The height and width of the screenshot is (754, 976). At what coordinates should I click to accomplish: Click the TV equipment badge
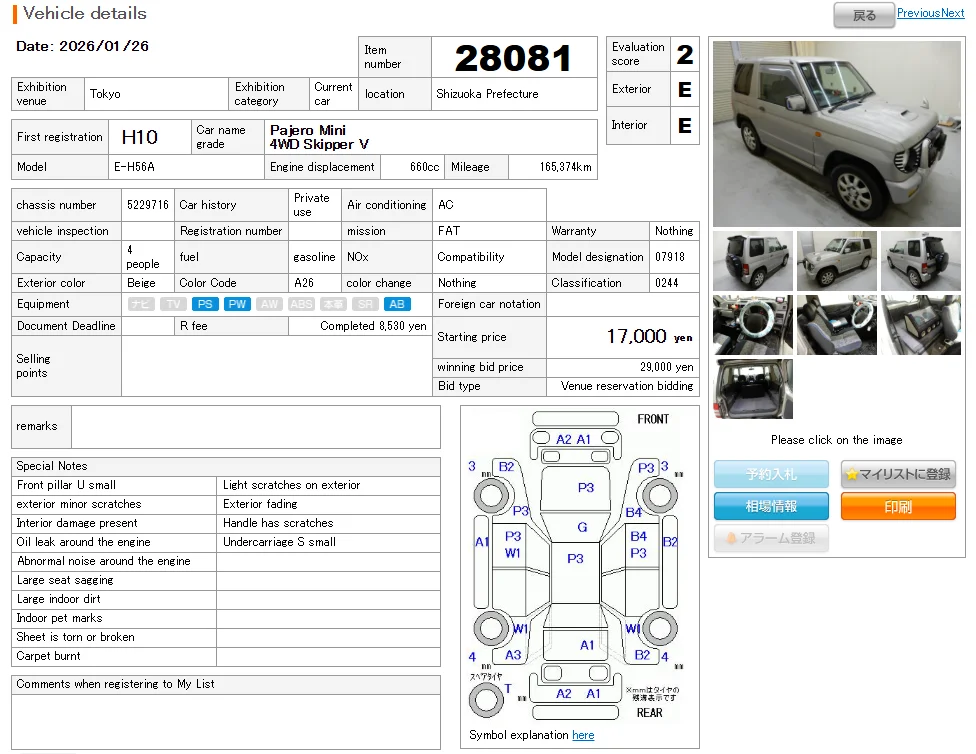(x=173, y=304)
